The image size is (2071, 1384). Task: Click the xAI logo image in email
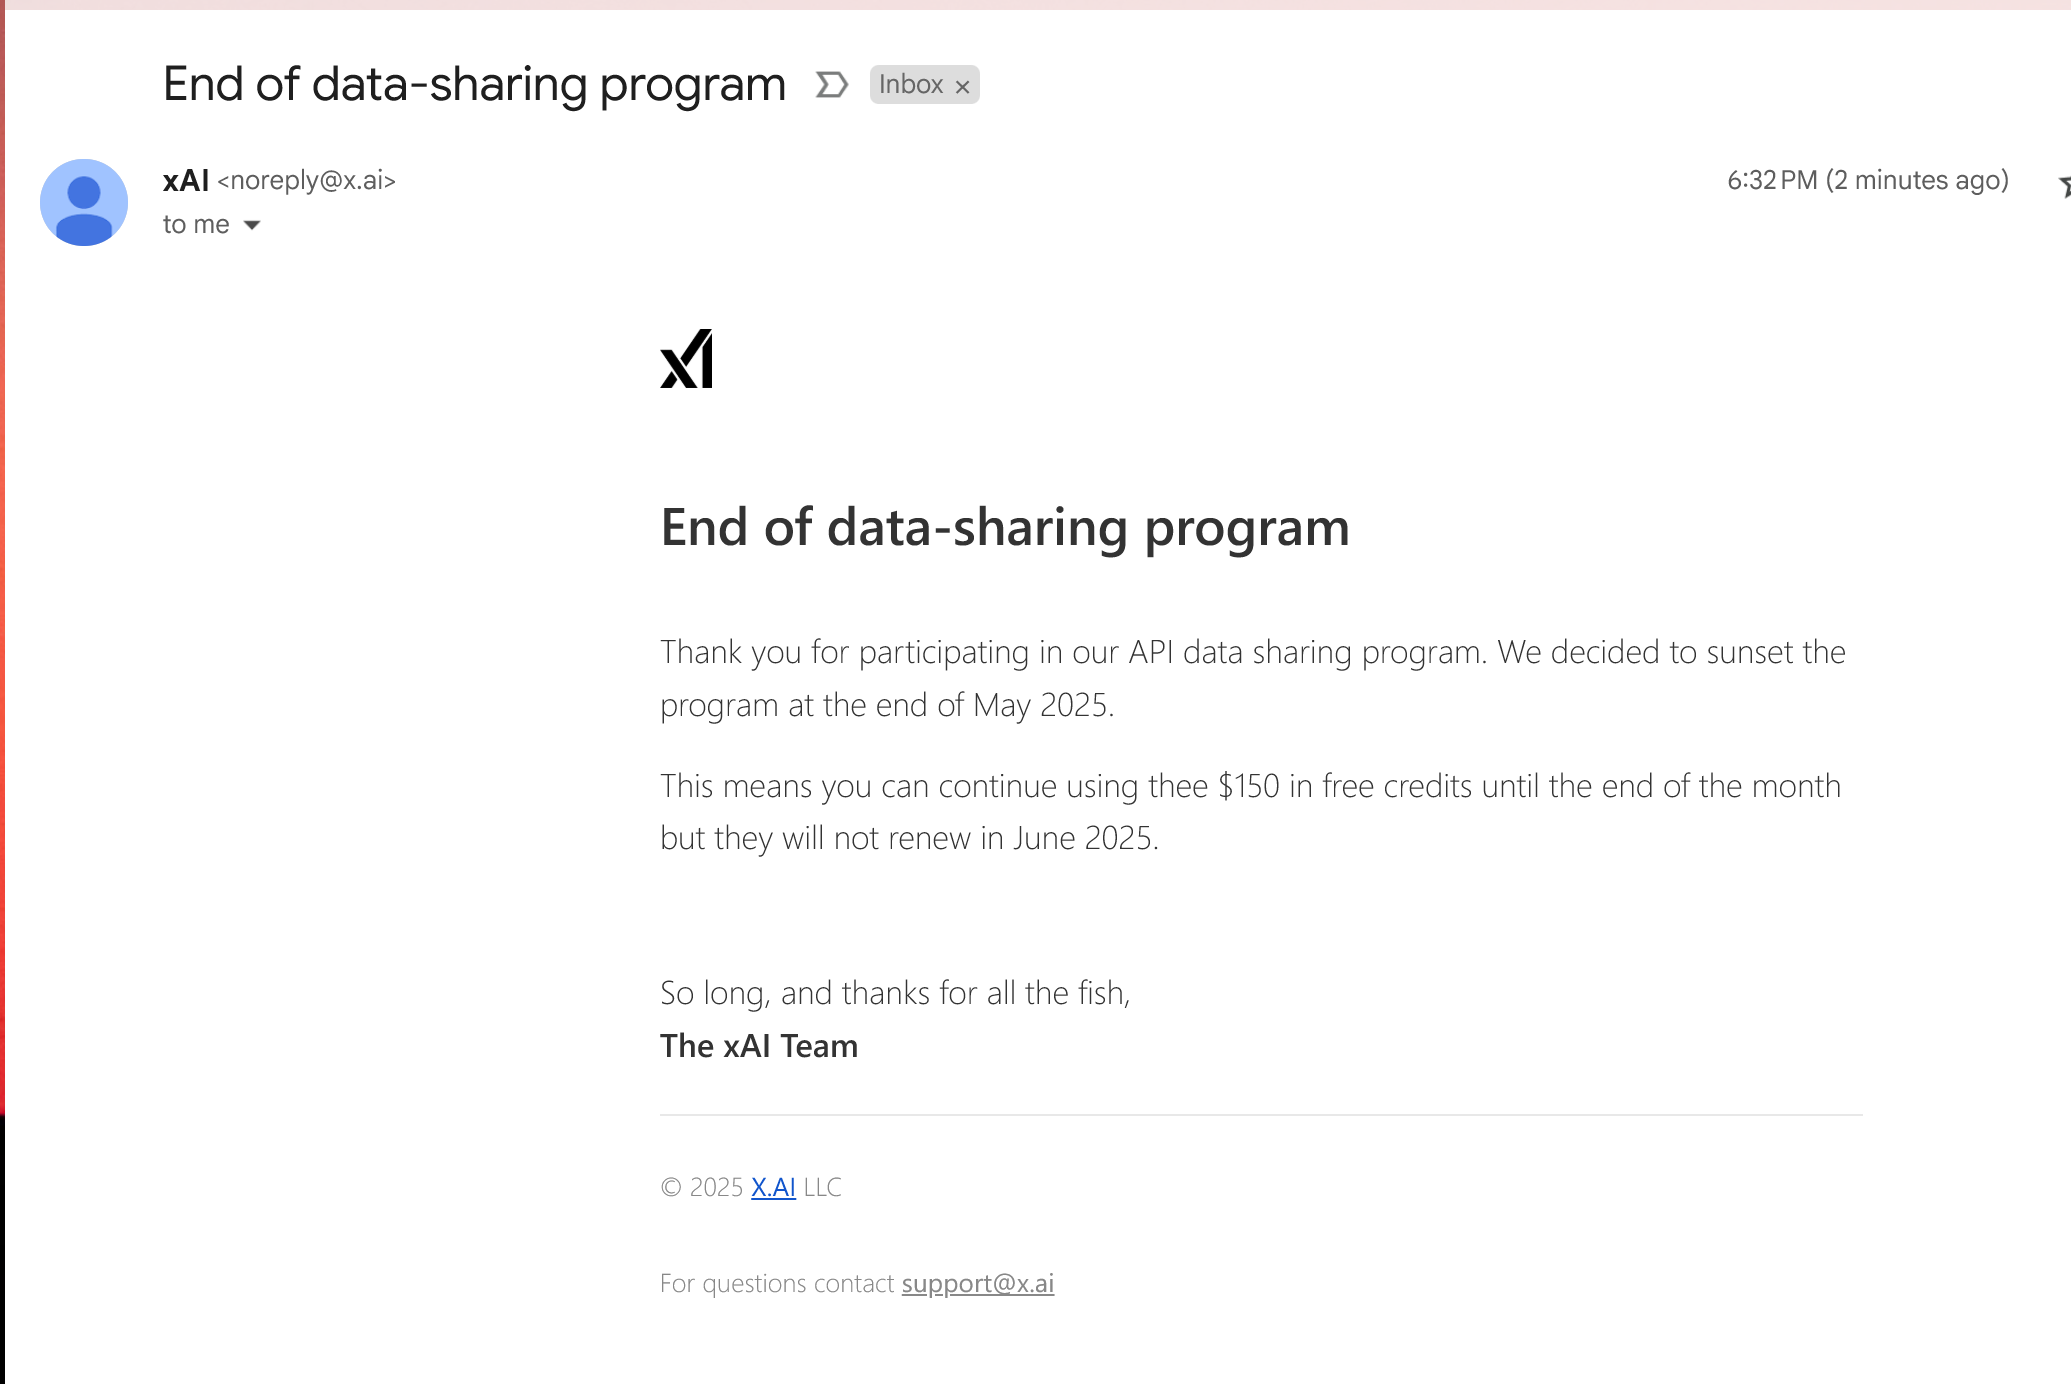pos(687,358)
